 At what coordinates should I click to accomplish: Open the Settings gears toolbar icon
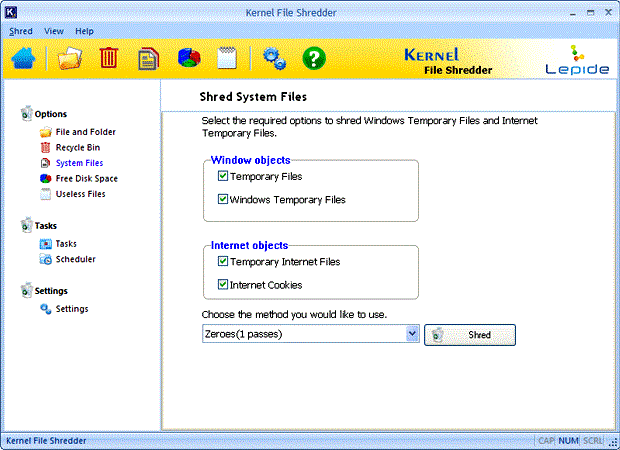click(274, 59)
